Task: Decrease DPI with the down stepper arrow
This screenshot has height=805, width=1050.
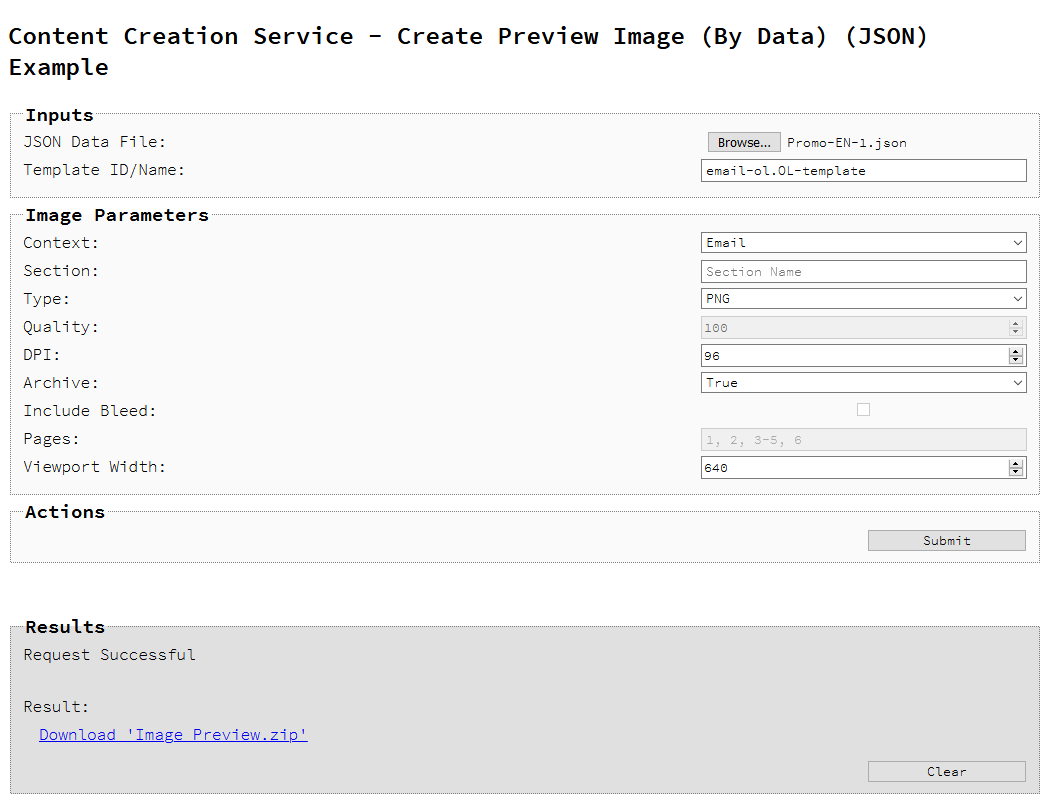Action: point(1016,360)
